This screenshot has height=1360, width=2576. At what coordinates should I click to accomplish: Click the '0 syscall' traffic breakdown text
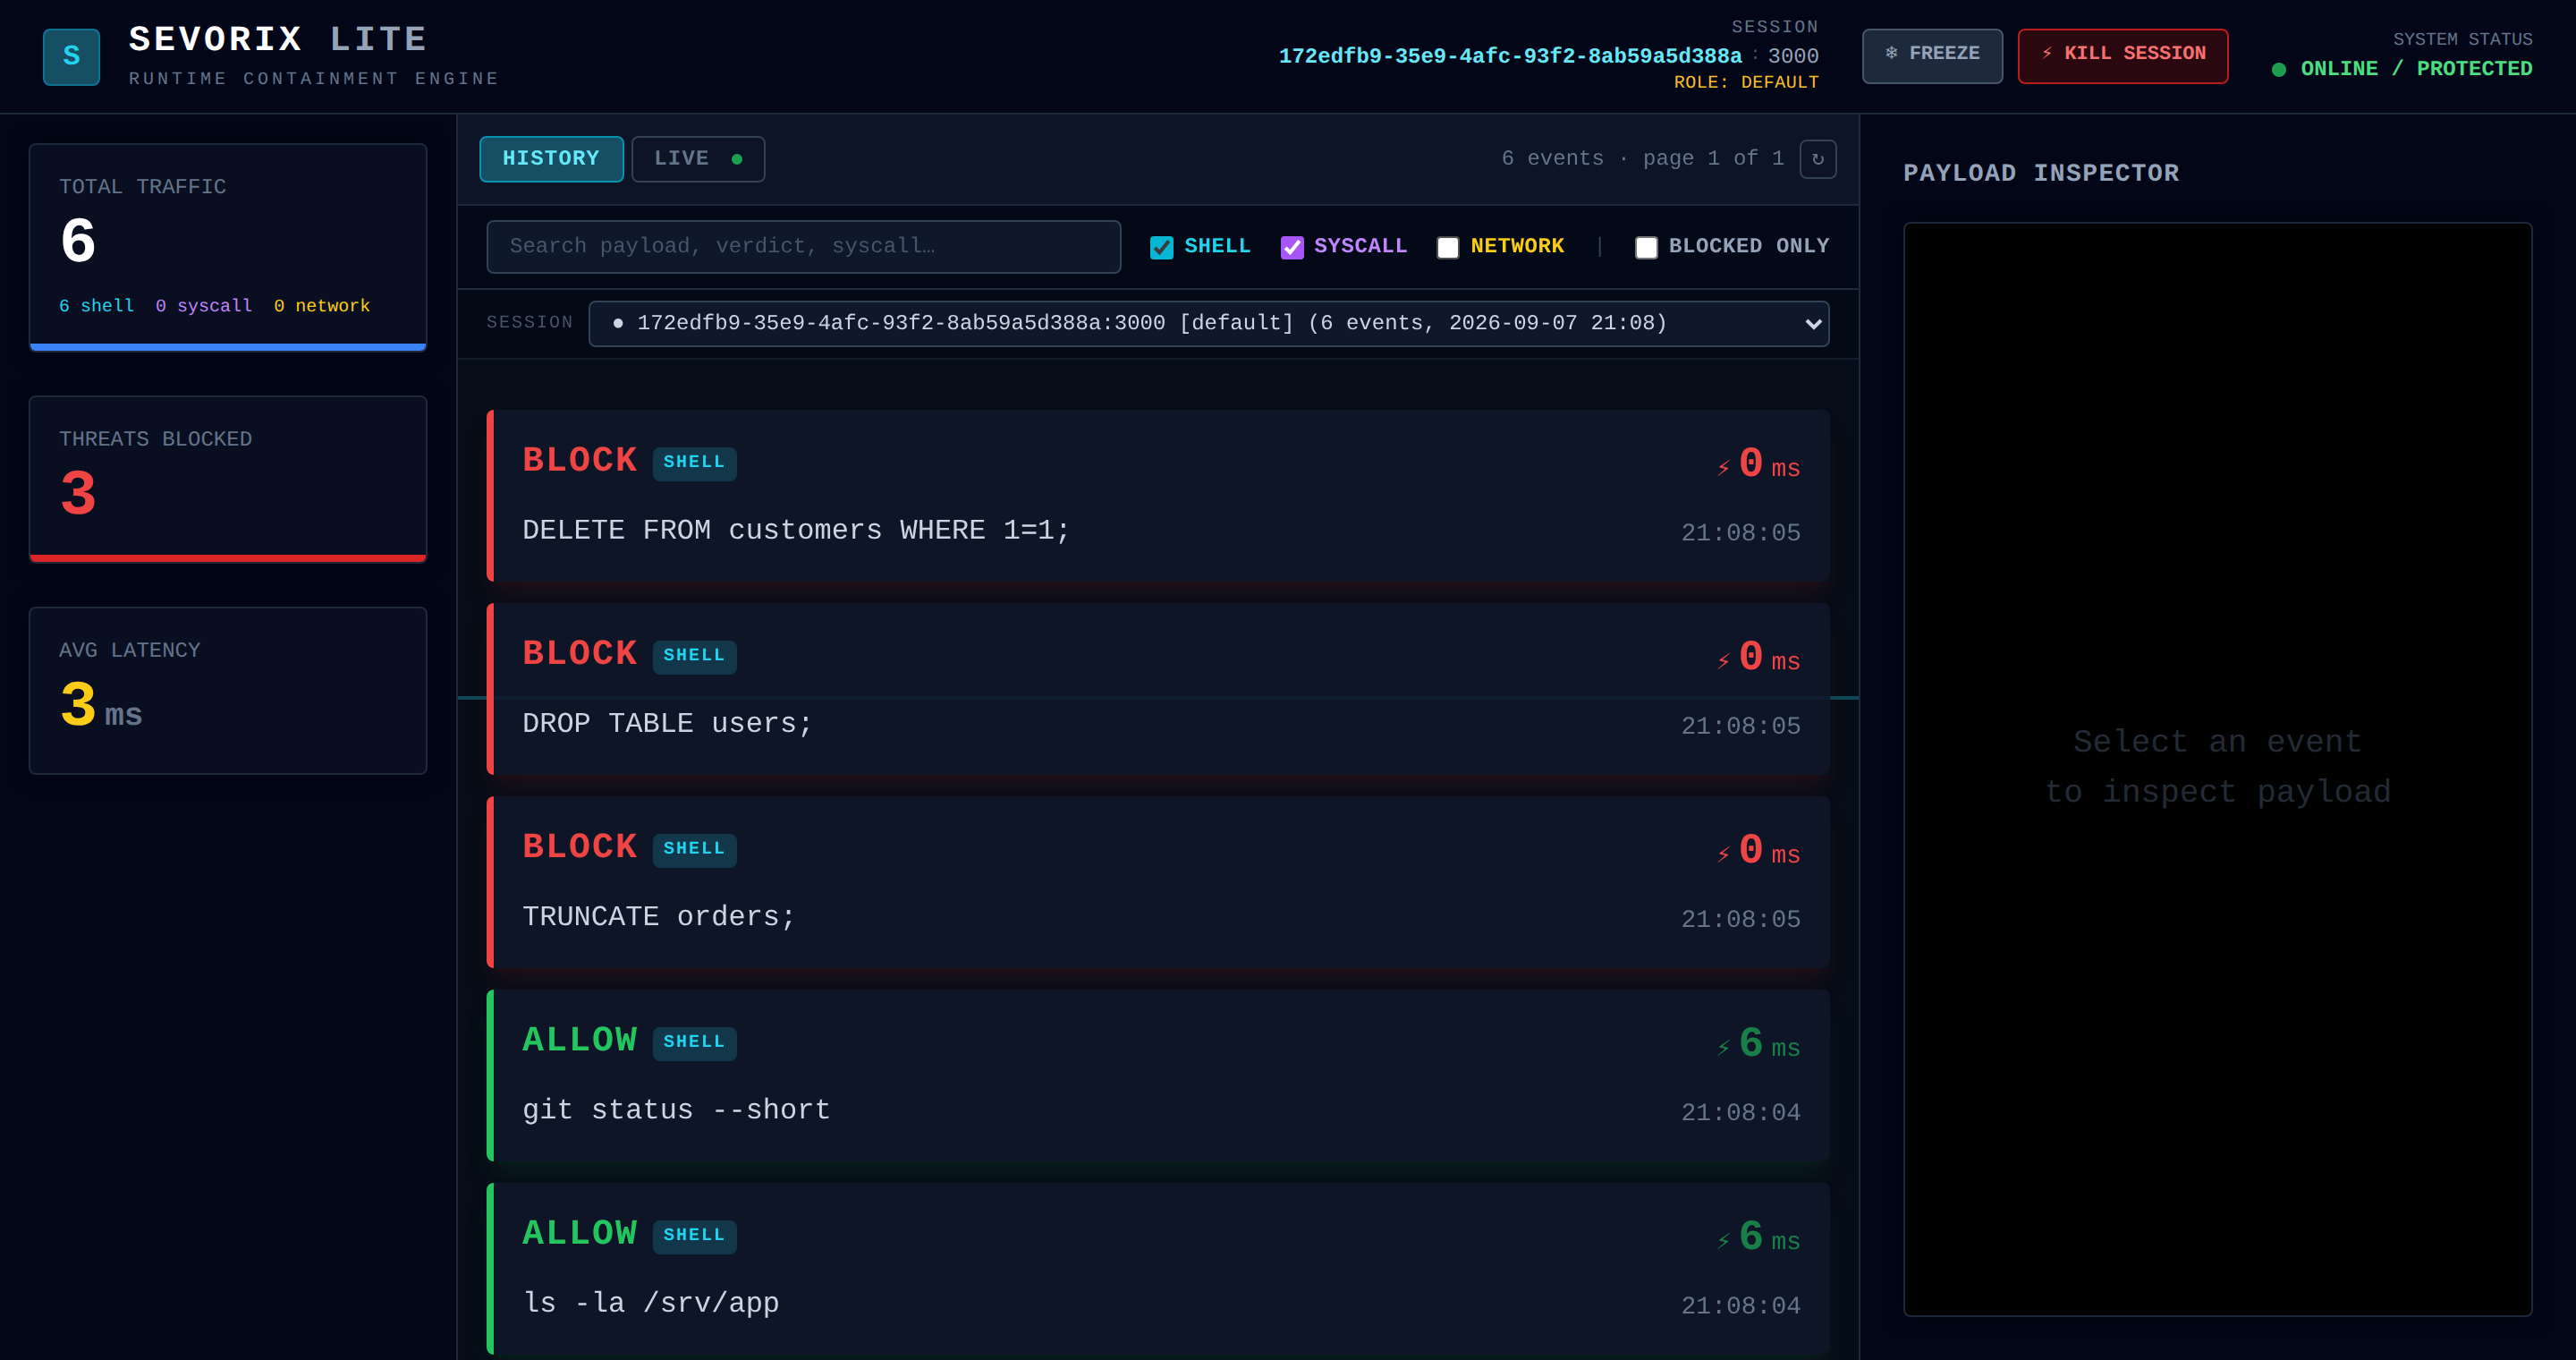[x=204, y=306]
